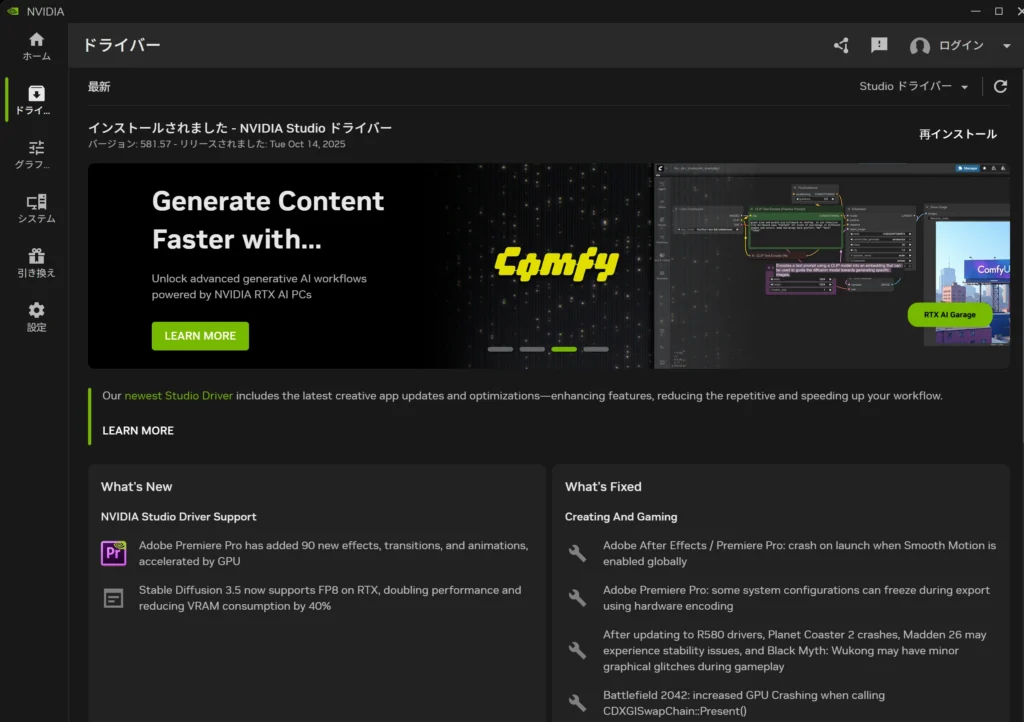This screenshot has width=1024, height=722.
Task: Open the ホーム (Home) sidebar icon
Action: pos(36,46)
